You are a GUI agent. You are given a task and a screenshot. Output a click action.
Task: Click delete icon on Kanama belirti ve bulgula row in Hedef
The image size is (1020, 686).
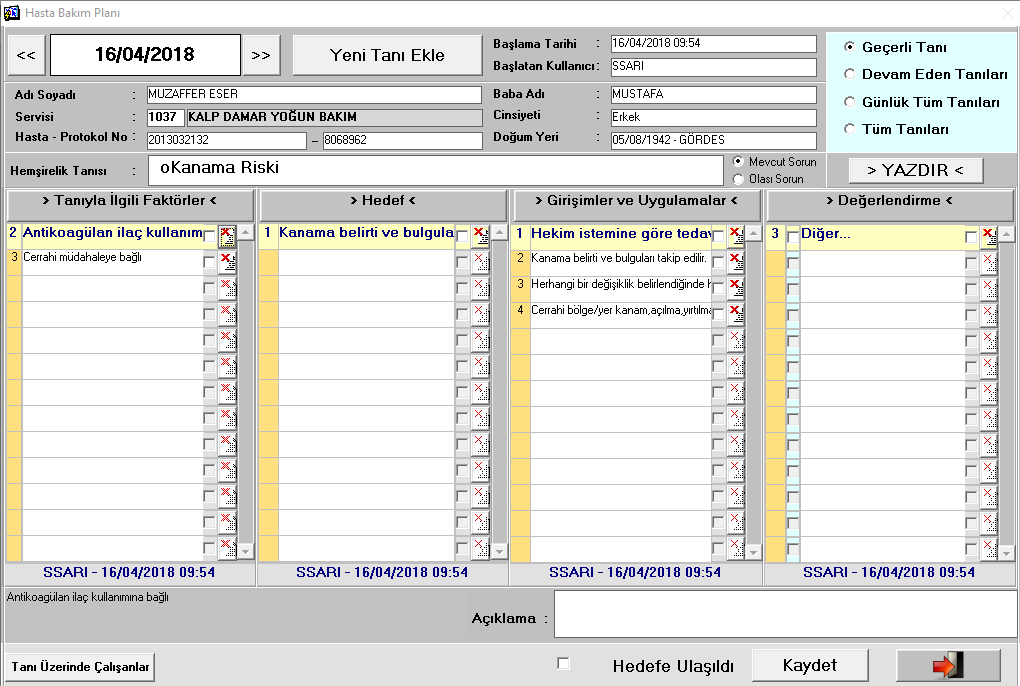480,236
